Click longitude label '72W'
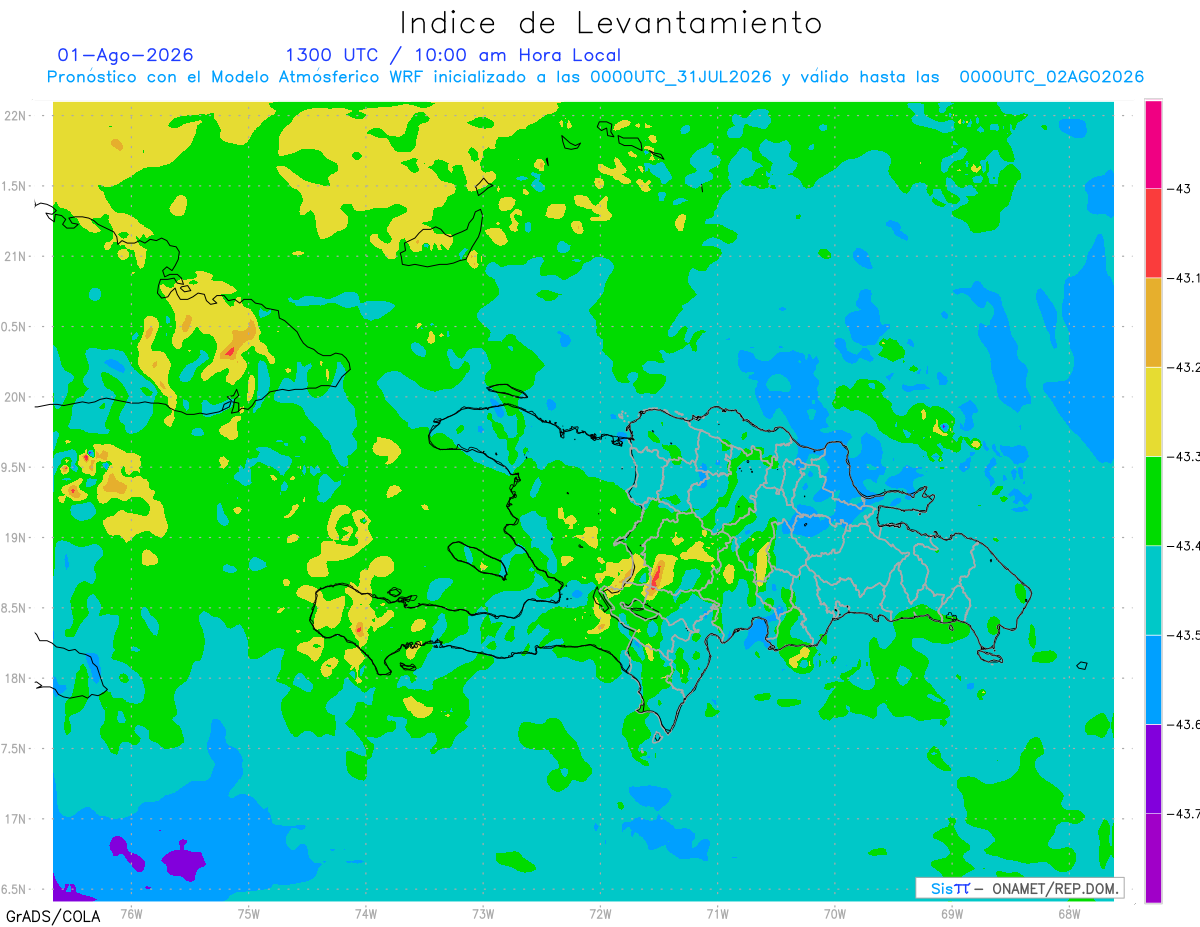The width and height of the screenshot is (1200, 927). pos(600,913)
